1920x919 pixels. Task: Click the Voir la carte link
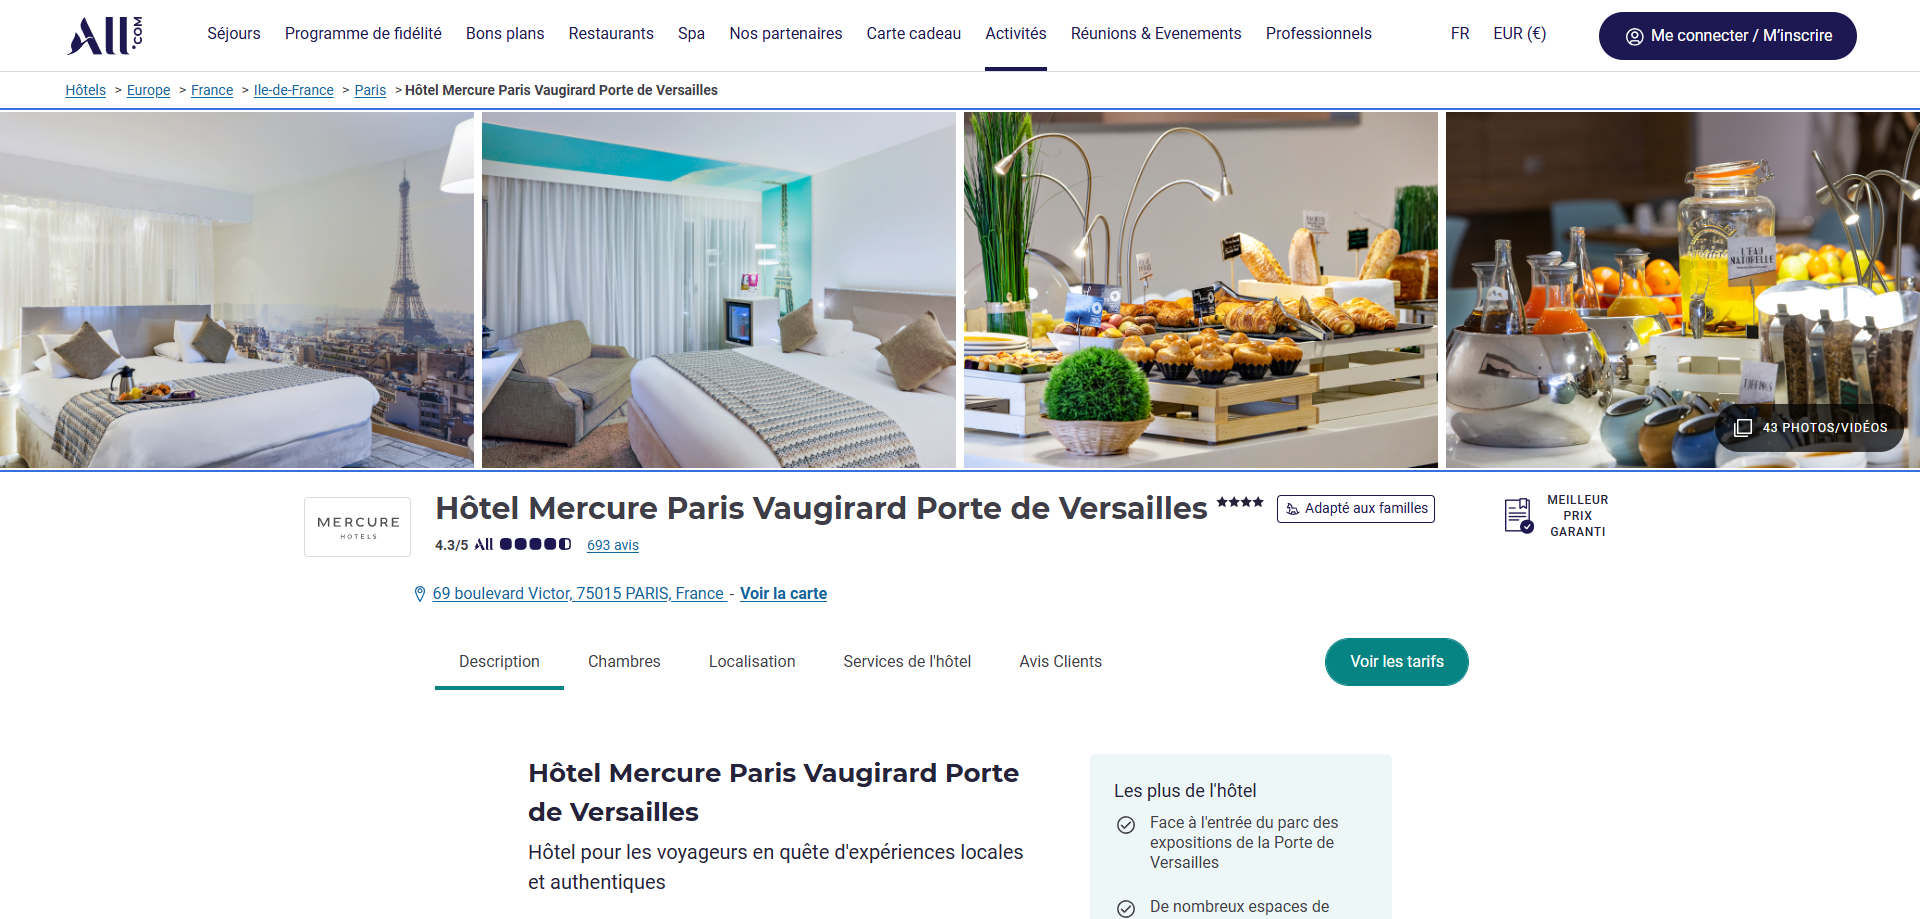[x=783, y=594]
